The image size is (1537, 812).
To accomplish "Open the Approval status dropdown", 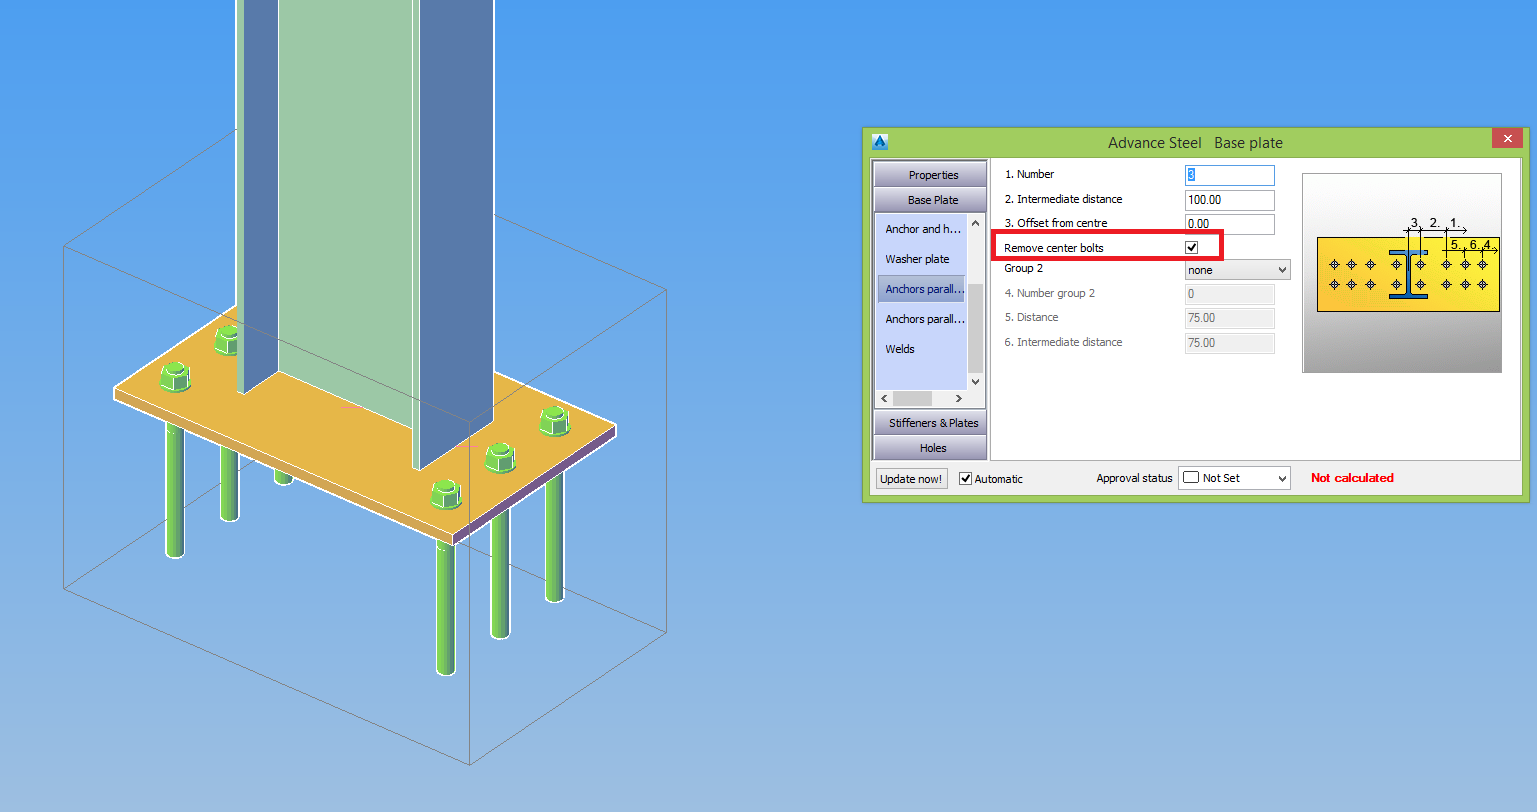I will pos(1283,478).
